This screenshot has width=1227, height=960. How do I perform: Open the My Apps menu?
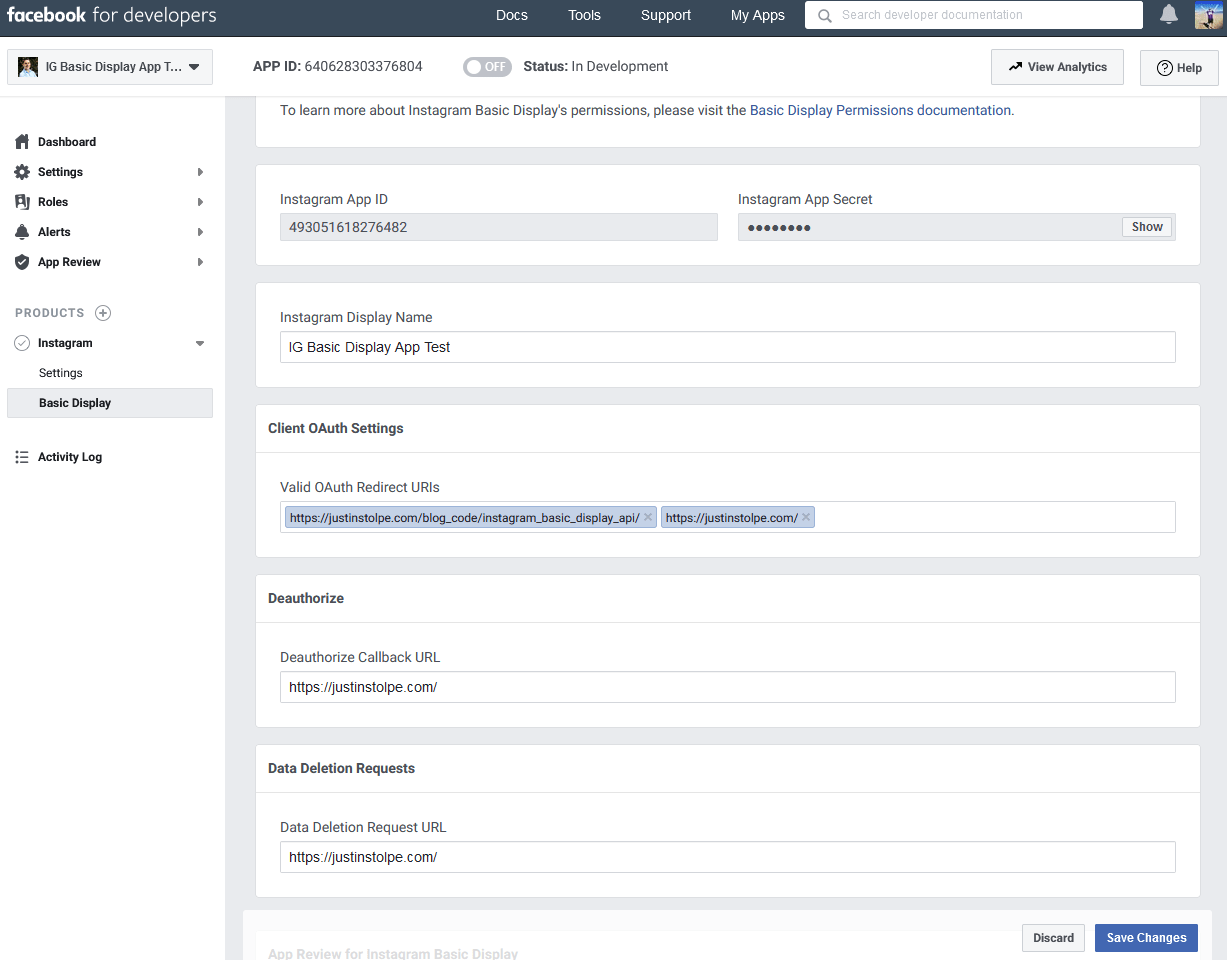tap(758, 15)
